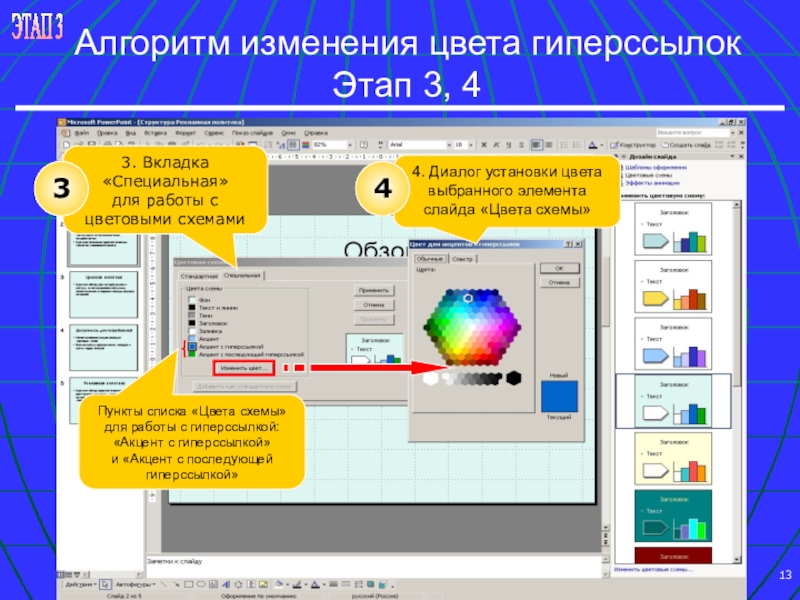Viewport: 800px width, 600px height.
Task: Click the Цветовые схемы link
Action: (x=649, y=175)
